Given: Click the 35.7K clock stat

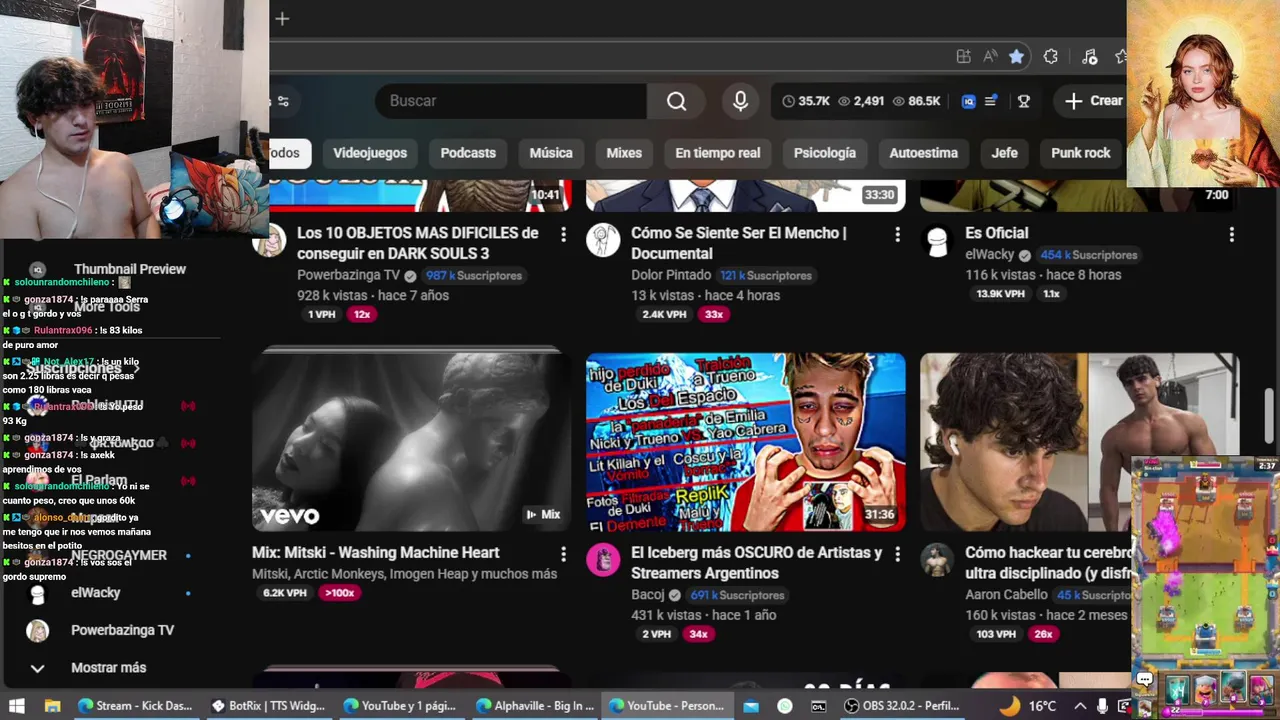Looking at the screenshot, I should coord(806,101).
